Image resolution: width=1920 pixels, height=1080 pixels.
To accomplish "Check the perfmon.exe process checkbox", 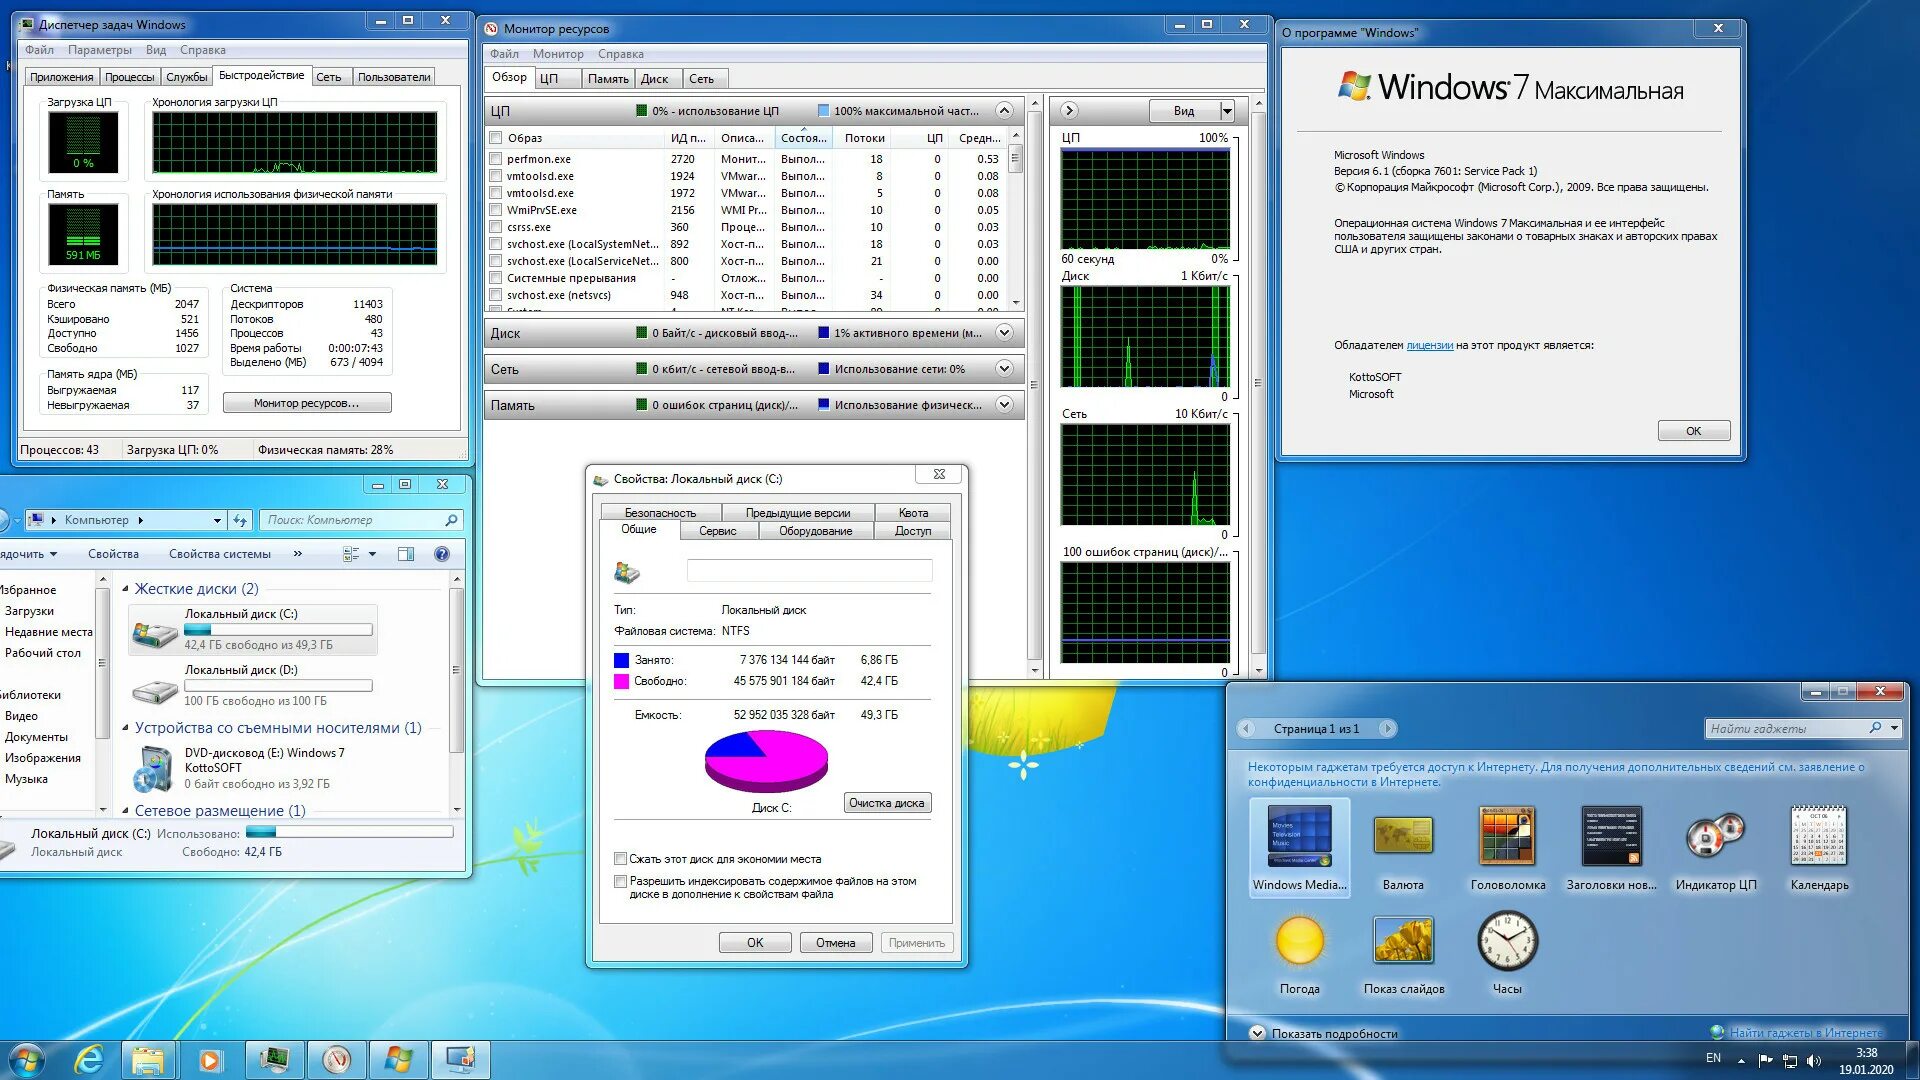I will click(495, 159).
